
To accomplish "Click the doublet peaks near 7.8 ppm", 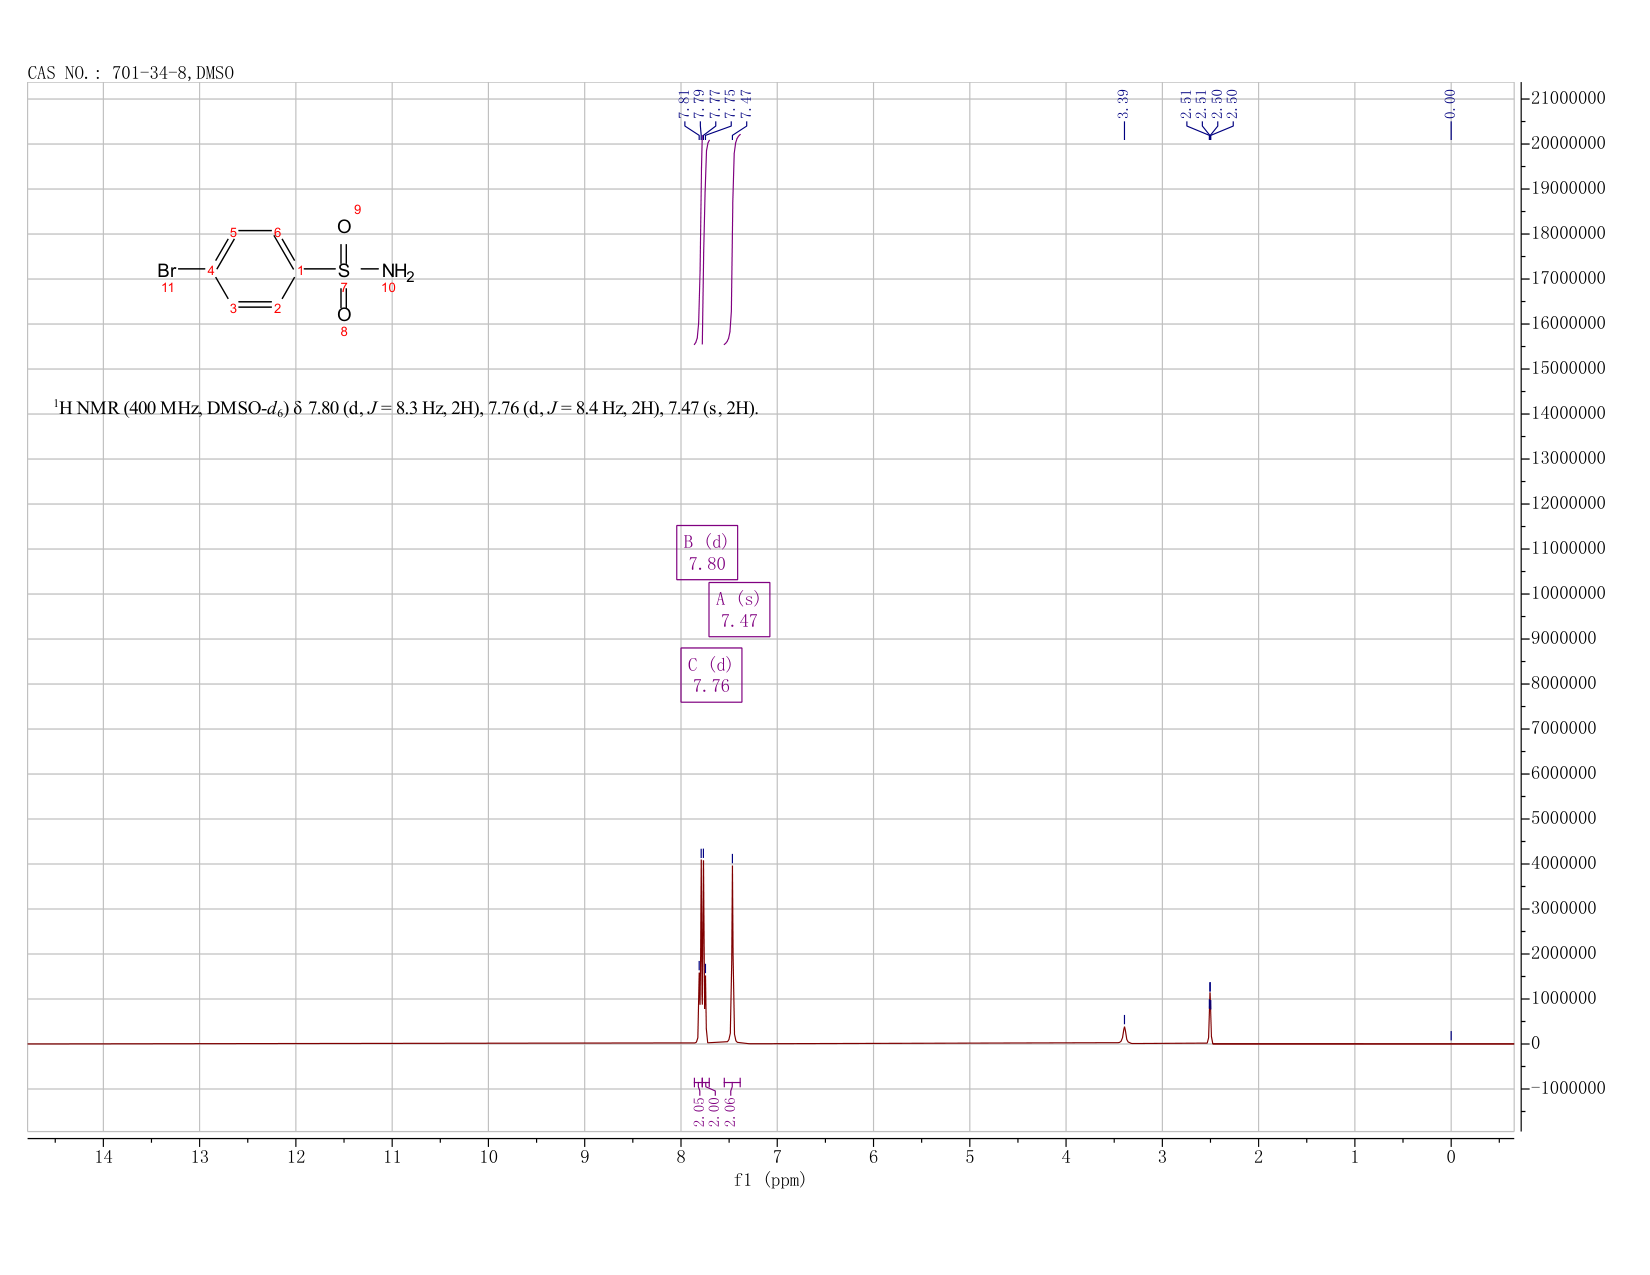I will (702, 950).
